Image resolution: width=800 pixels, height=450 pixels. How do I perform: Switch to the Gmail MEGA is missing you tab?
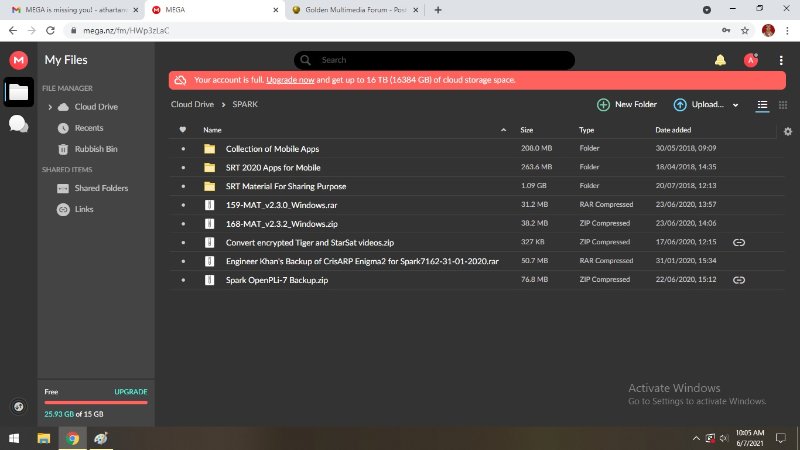70,10
